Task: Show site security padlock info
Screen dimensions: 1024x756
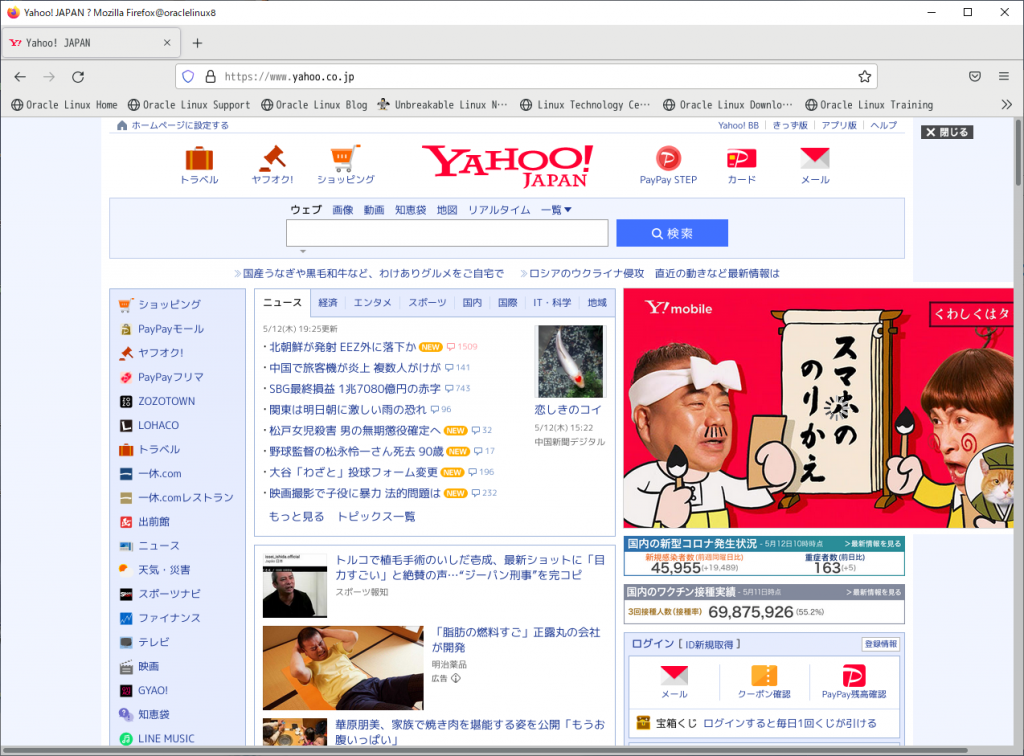Action: coord(210,76)
